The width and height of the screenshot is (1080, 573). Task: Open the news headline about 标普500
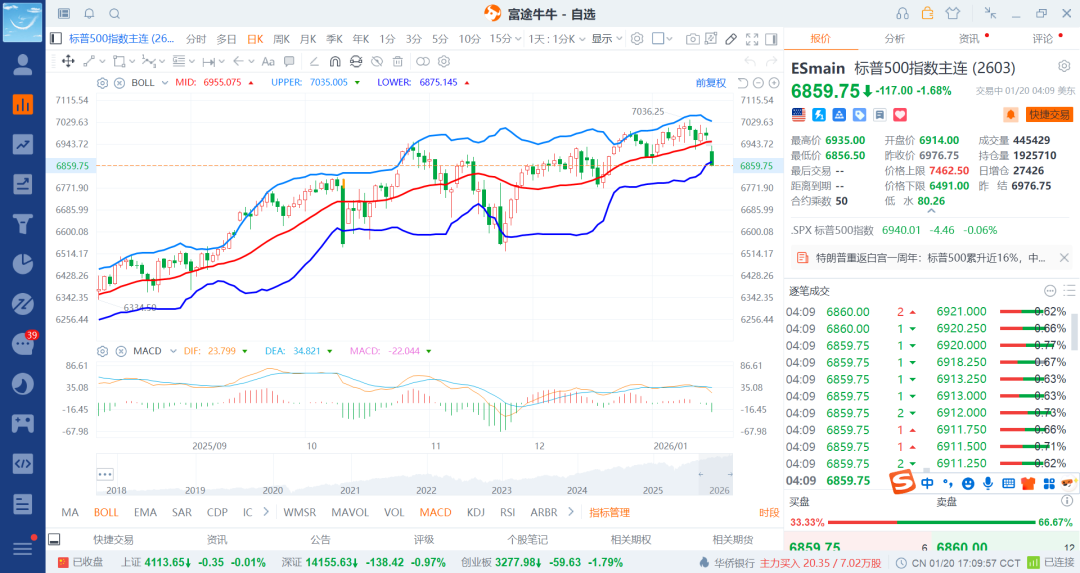[x=929, y=258]
